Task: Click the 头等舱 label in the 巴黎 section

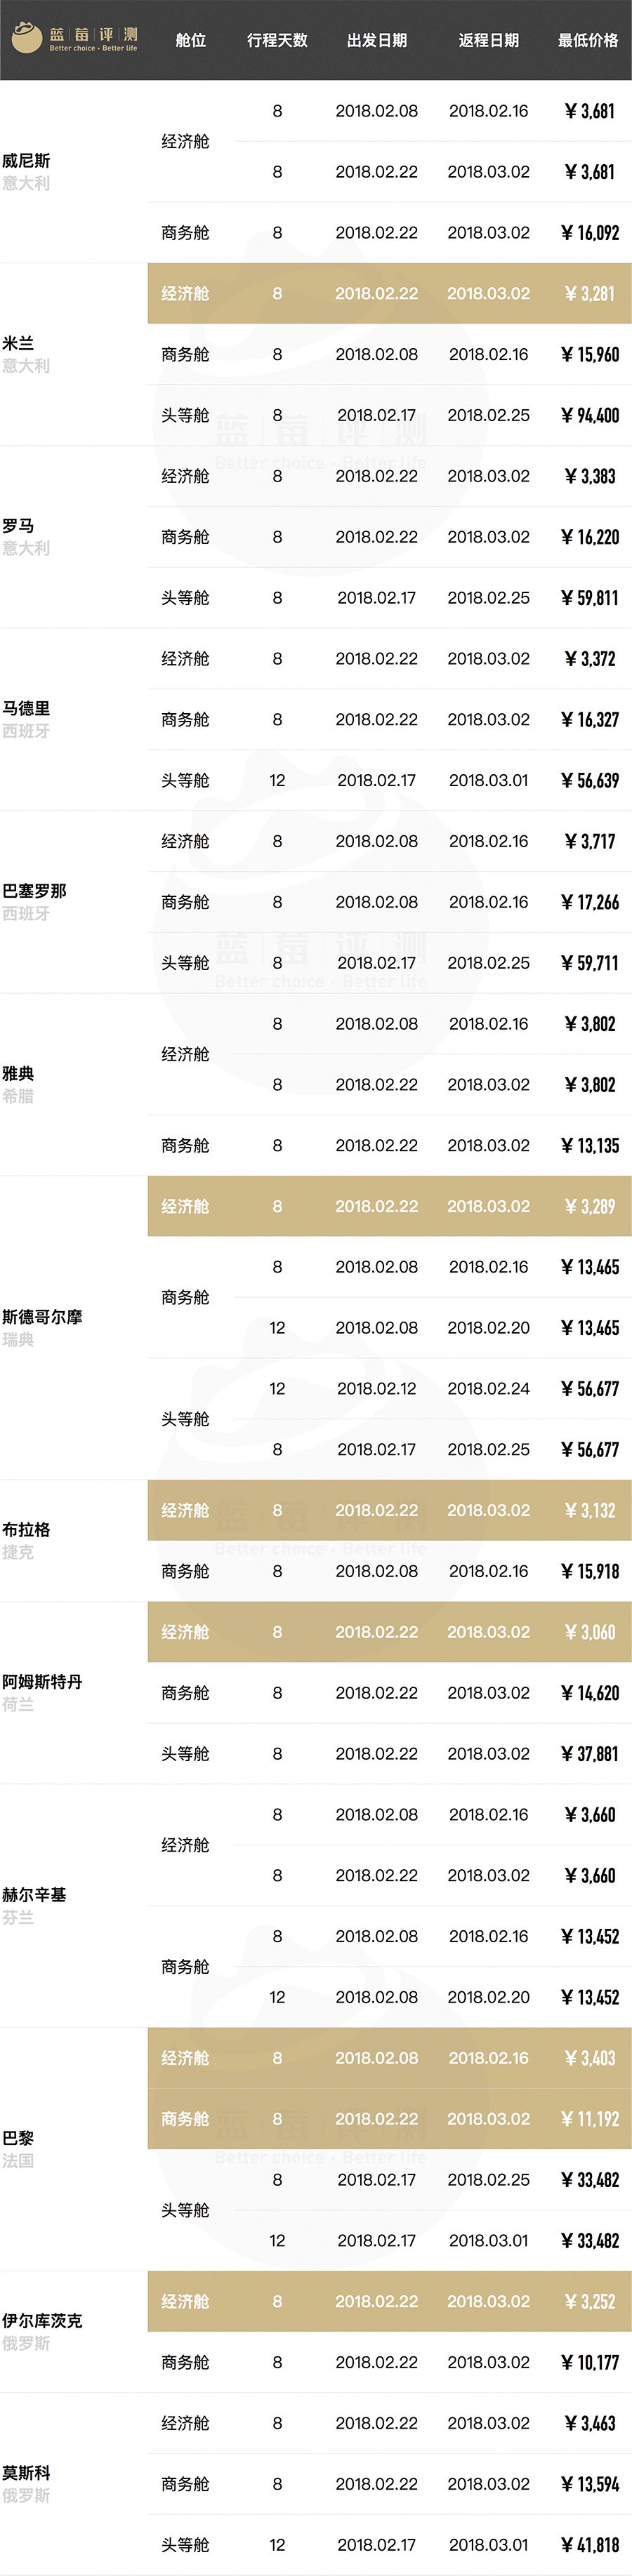Action: coord(185,2210)
